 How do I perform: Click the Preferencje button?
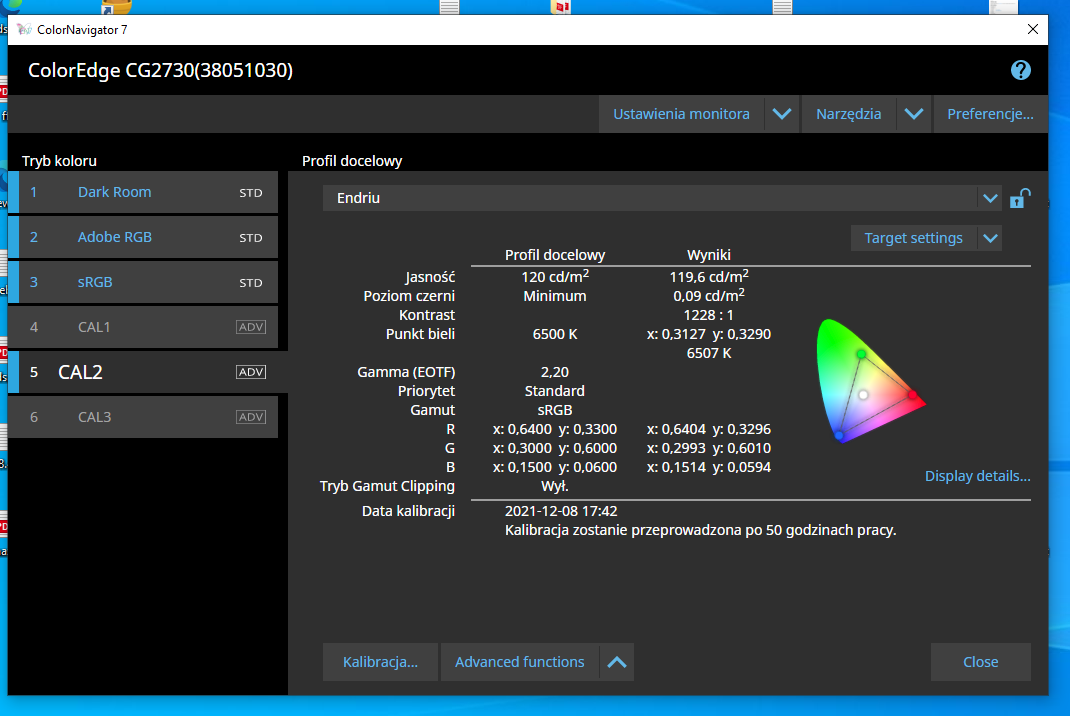click(x=990, y=114)
